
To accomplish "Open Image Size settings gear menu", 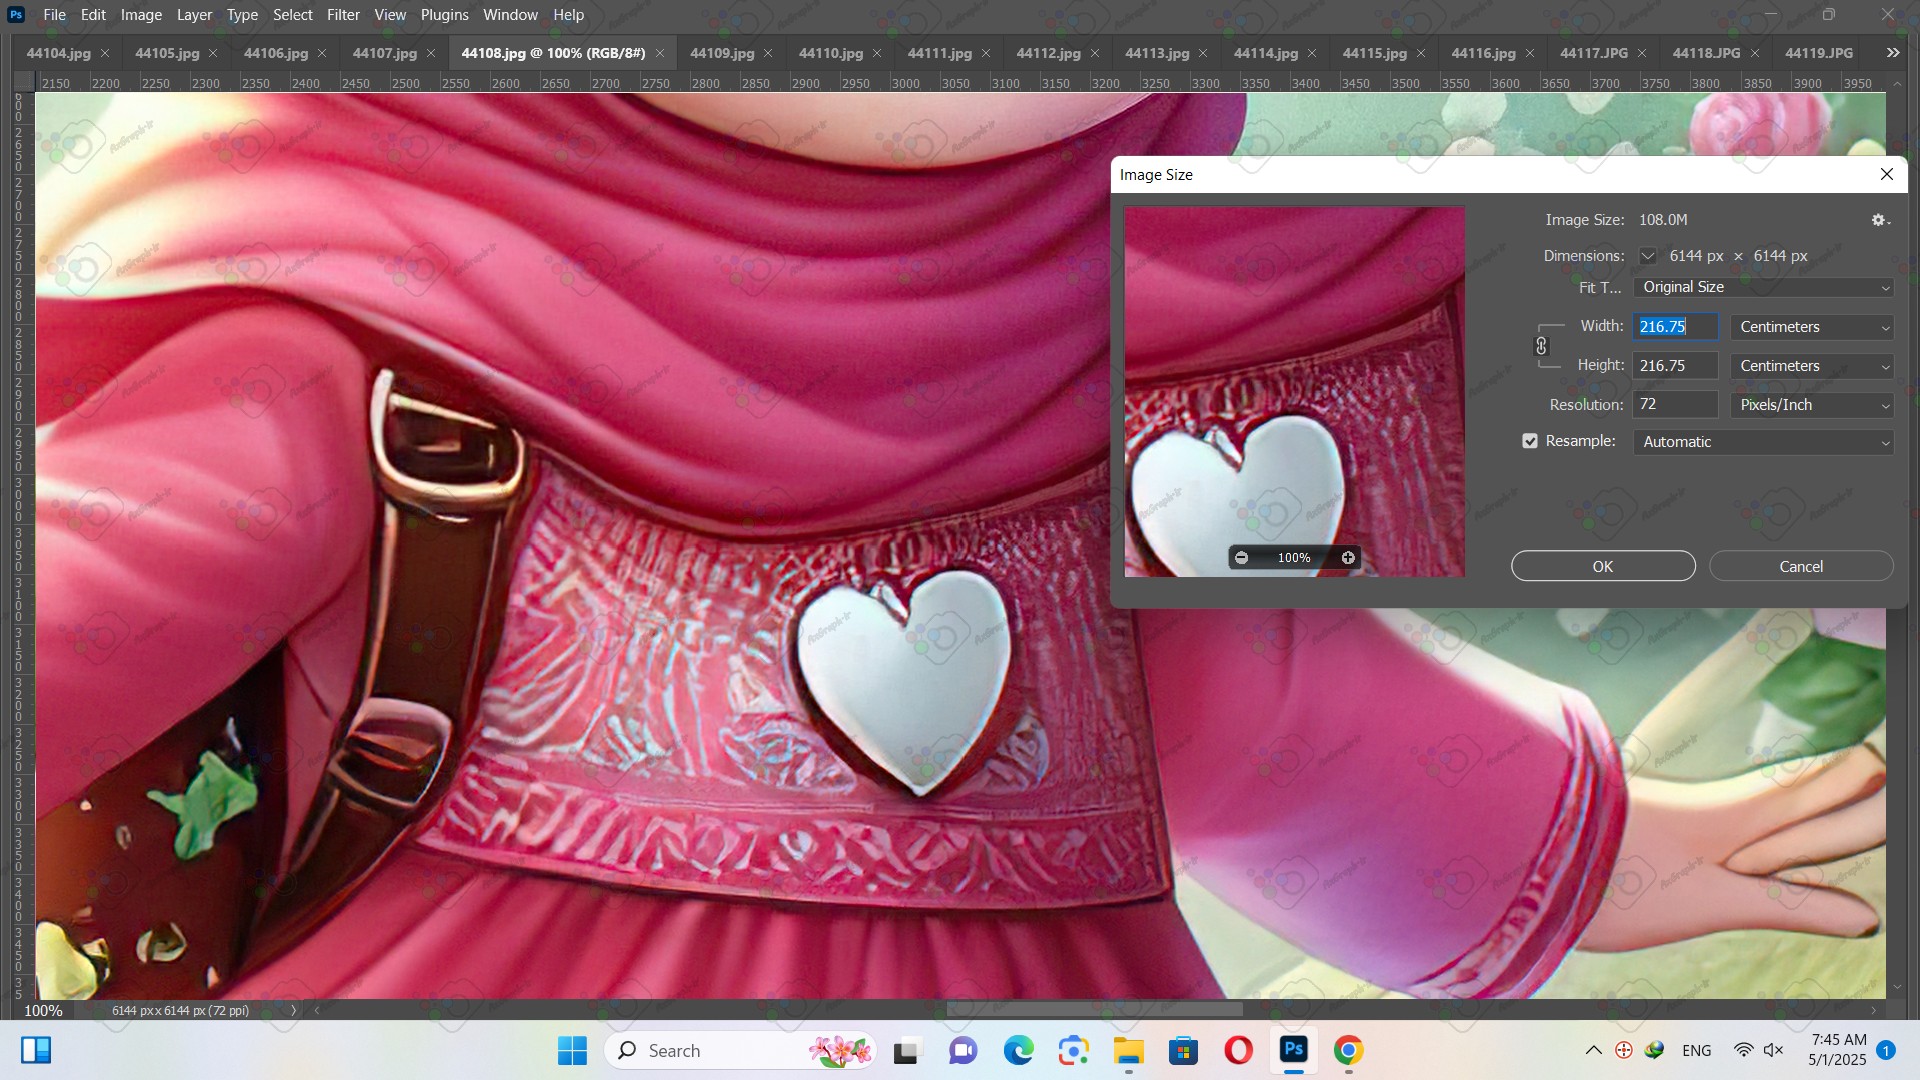I will 1880,220.
